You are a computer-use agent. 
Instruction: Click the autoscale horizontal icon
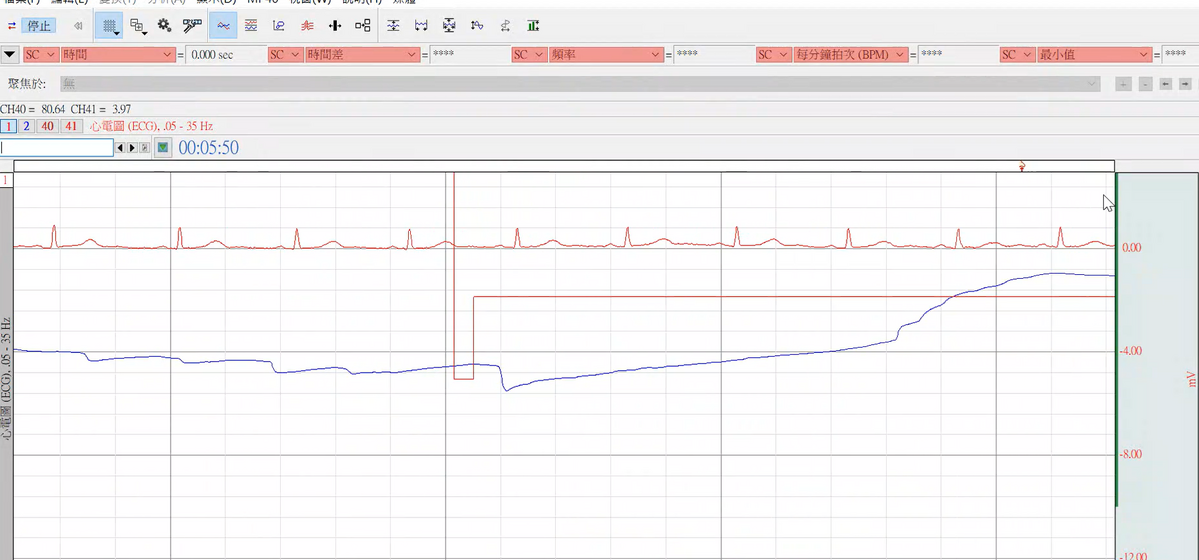click(x=422, y=26)
